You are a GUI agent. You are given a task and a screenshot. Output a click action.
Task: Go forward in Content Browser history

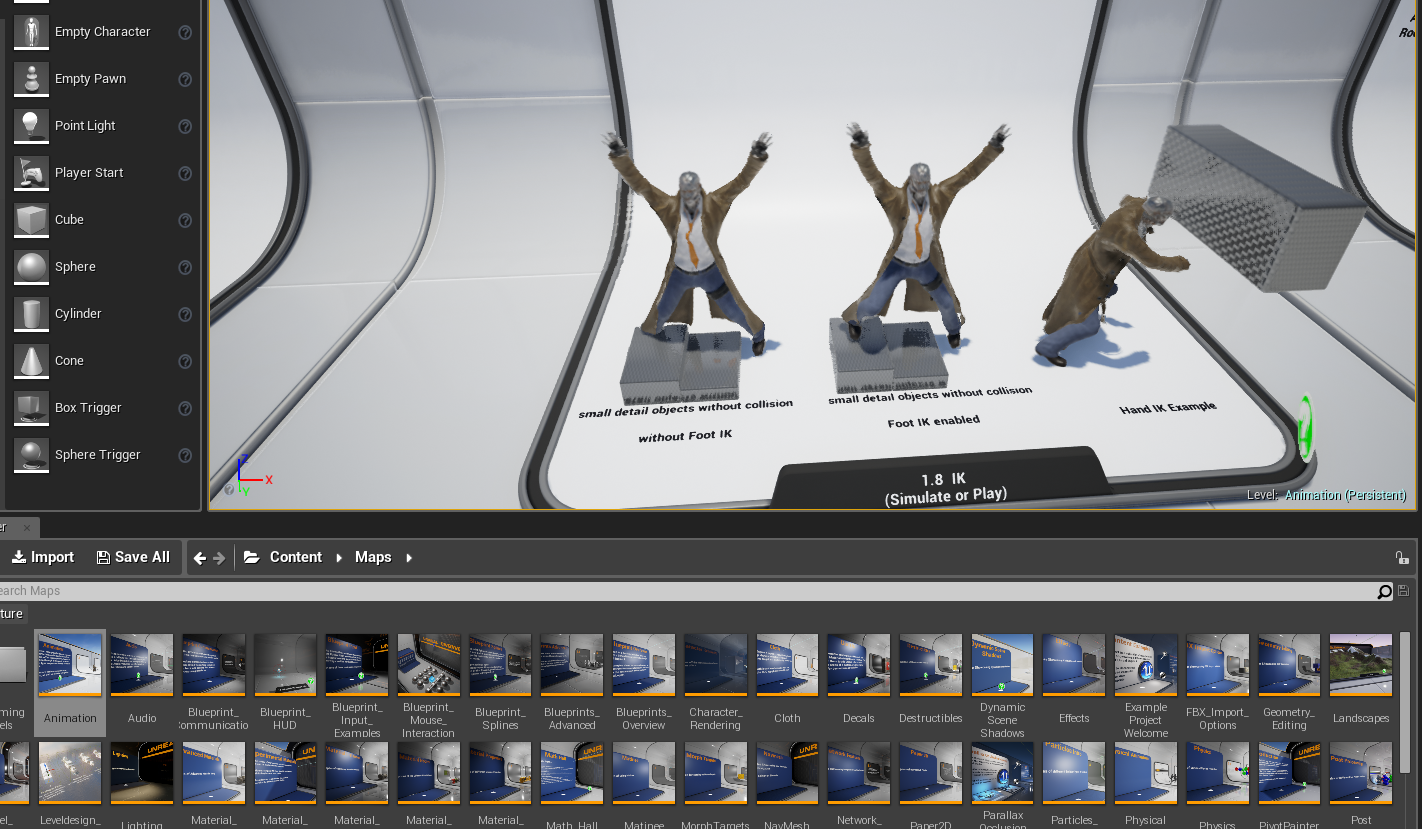click(219, 557)
